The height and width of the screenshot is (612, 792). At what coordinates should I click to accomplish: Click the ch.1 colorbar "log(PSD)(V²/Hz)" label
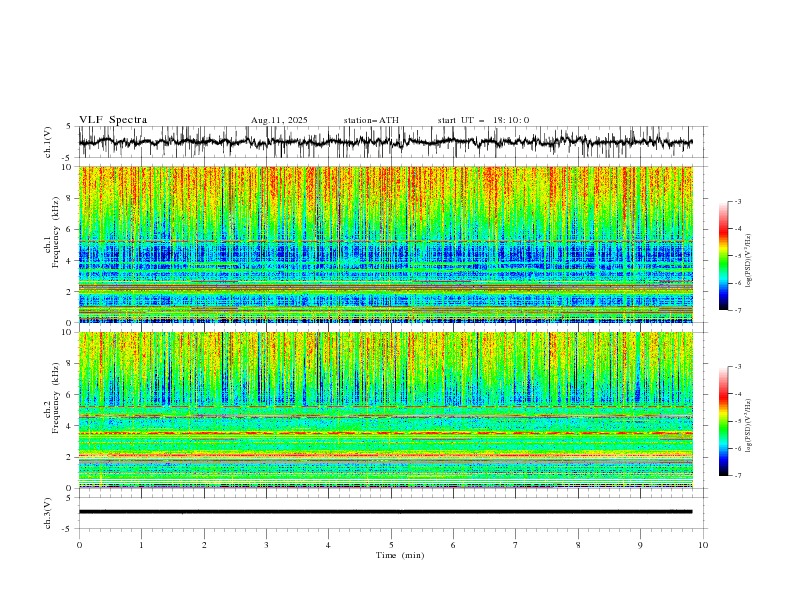[748, 261]
